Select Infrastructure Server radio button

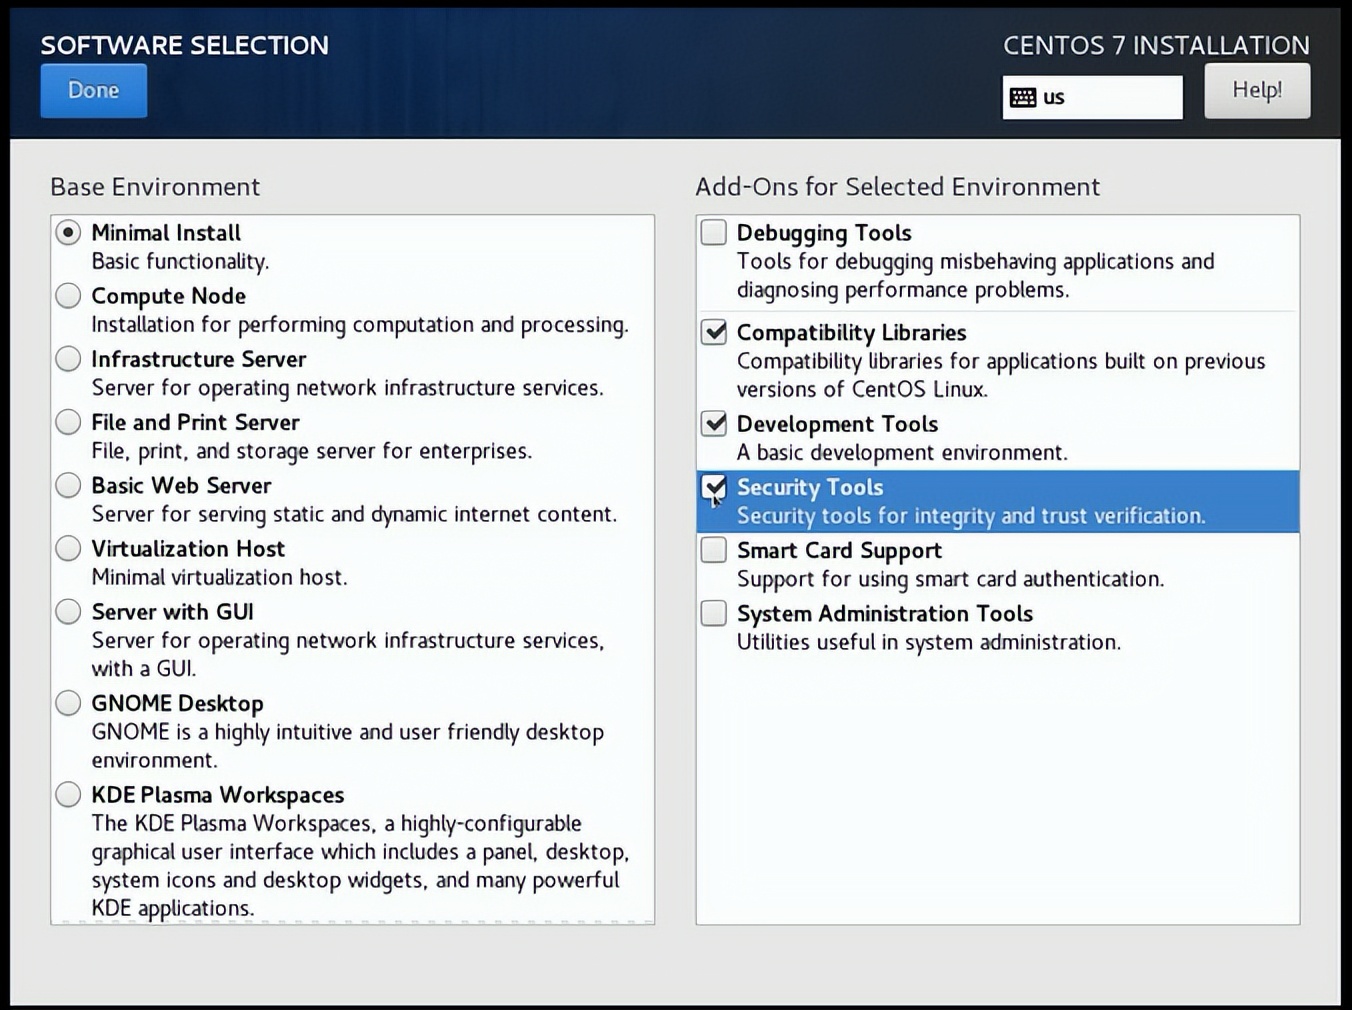click(68, 359)
